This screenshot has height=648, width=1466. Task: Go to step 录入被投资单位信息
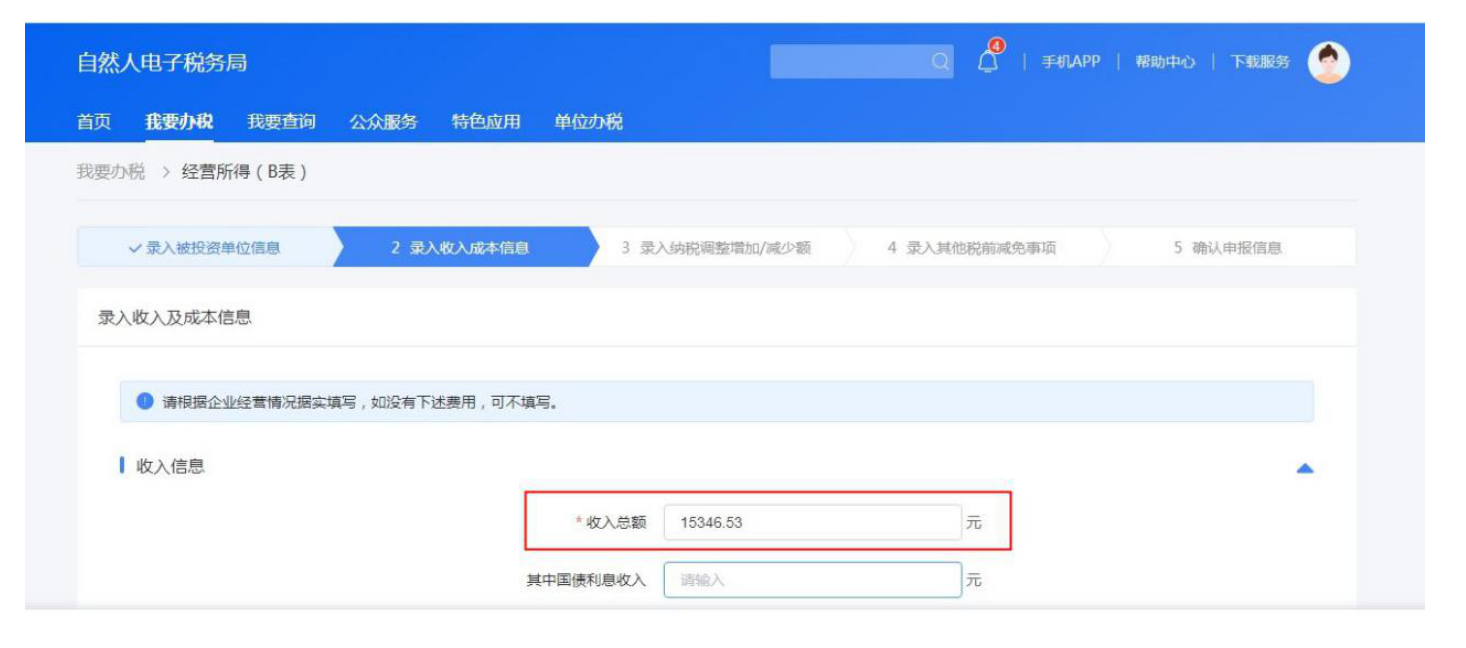[x=204, y=248]
